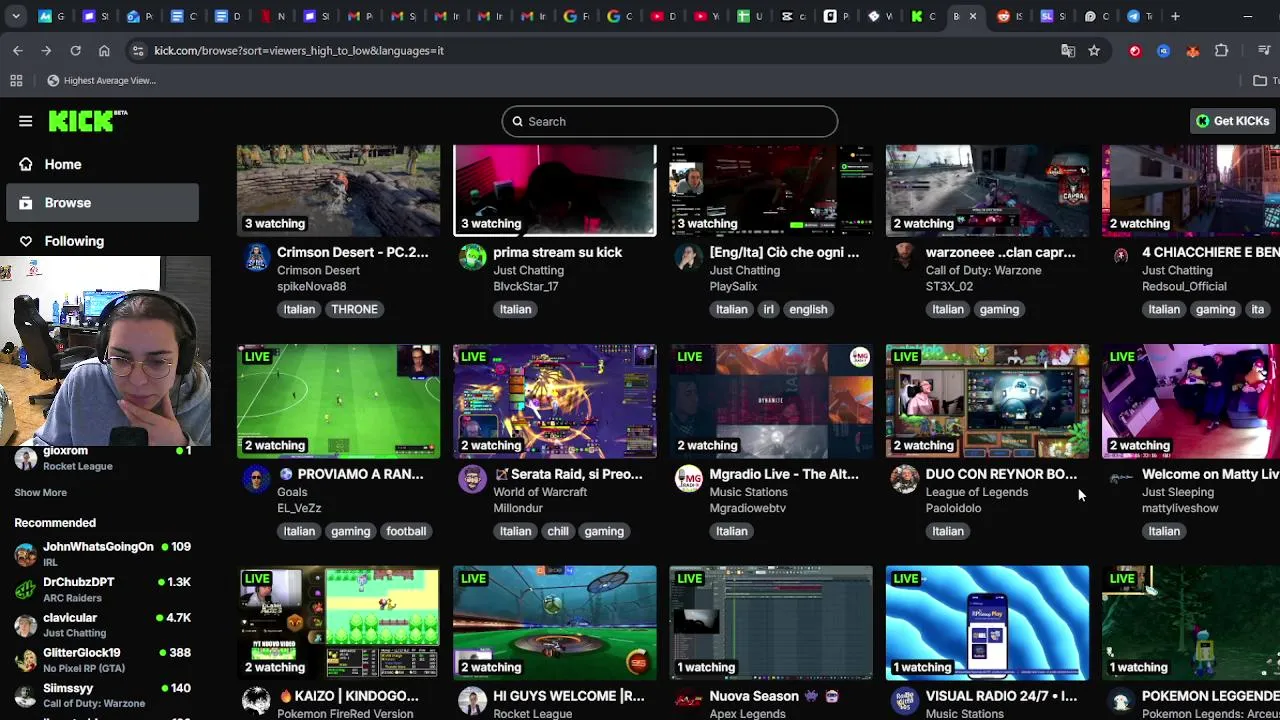Open BlvckStar_17 channel avatar

click(x=472, y=258)
